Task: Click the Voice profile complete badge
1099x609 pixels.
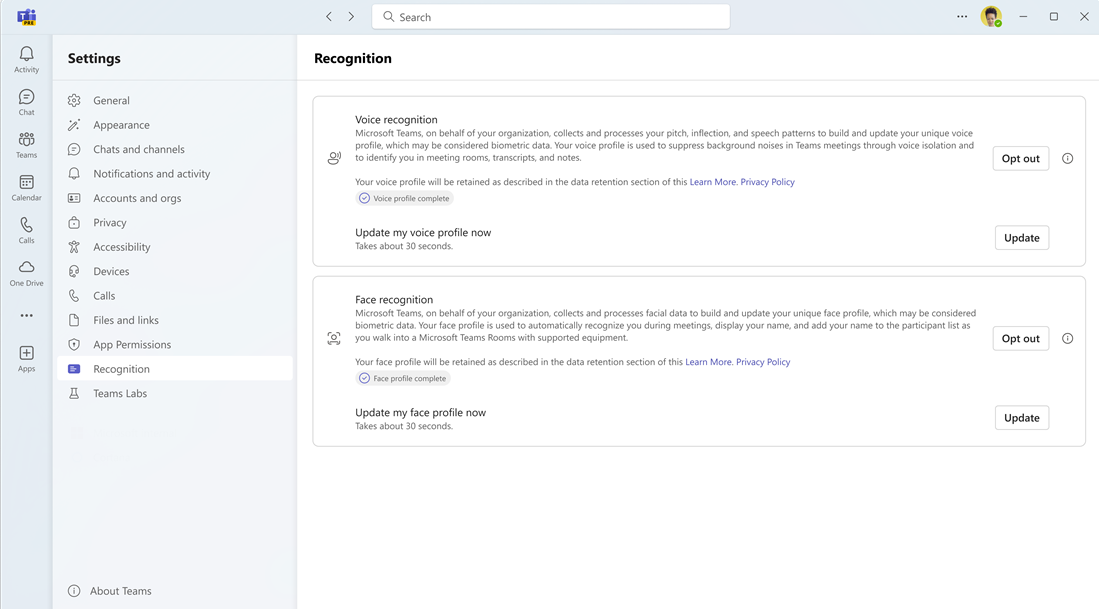Action: (404, 198)
